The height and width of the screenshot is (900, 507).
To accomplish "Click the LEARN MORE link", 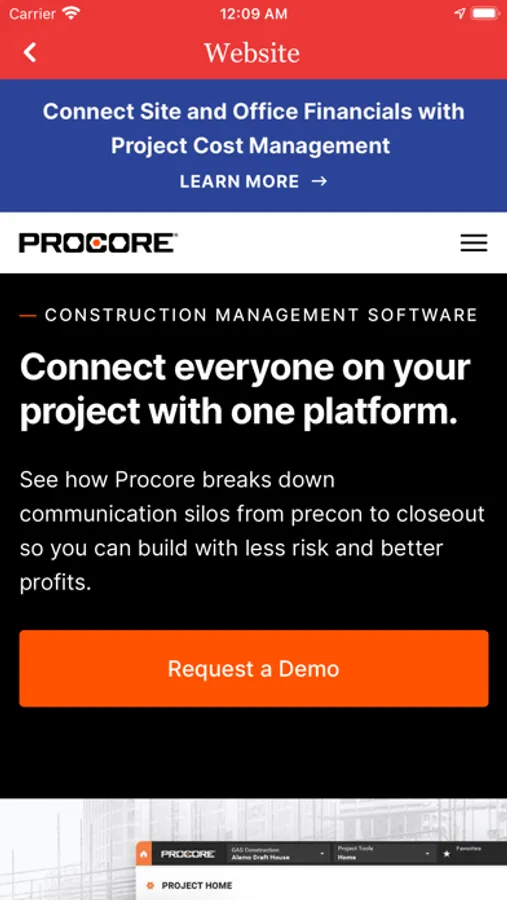I will pyautogui.click(x=239, y=181).
